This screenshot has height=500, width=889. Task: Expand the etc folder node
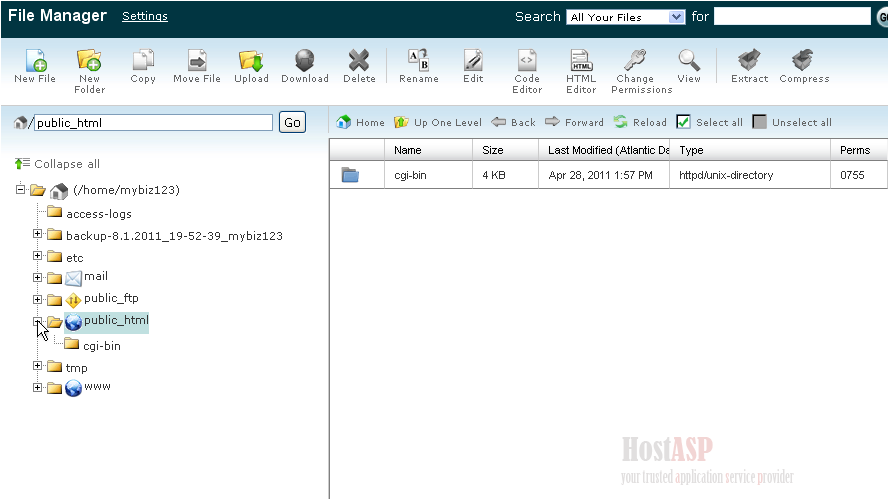(38, 256)
